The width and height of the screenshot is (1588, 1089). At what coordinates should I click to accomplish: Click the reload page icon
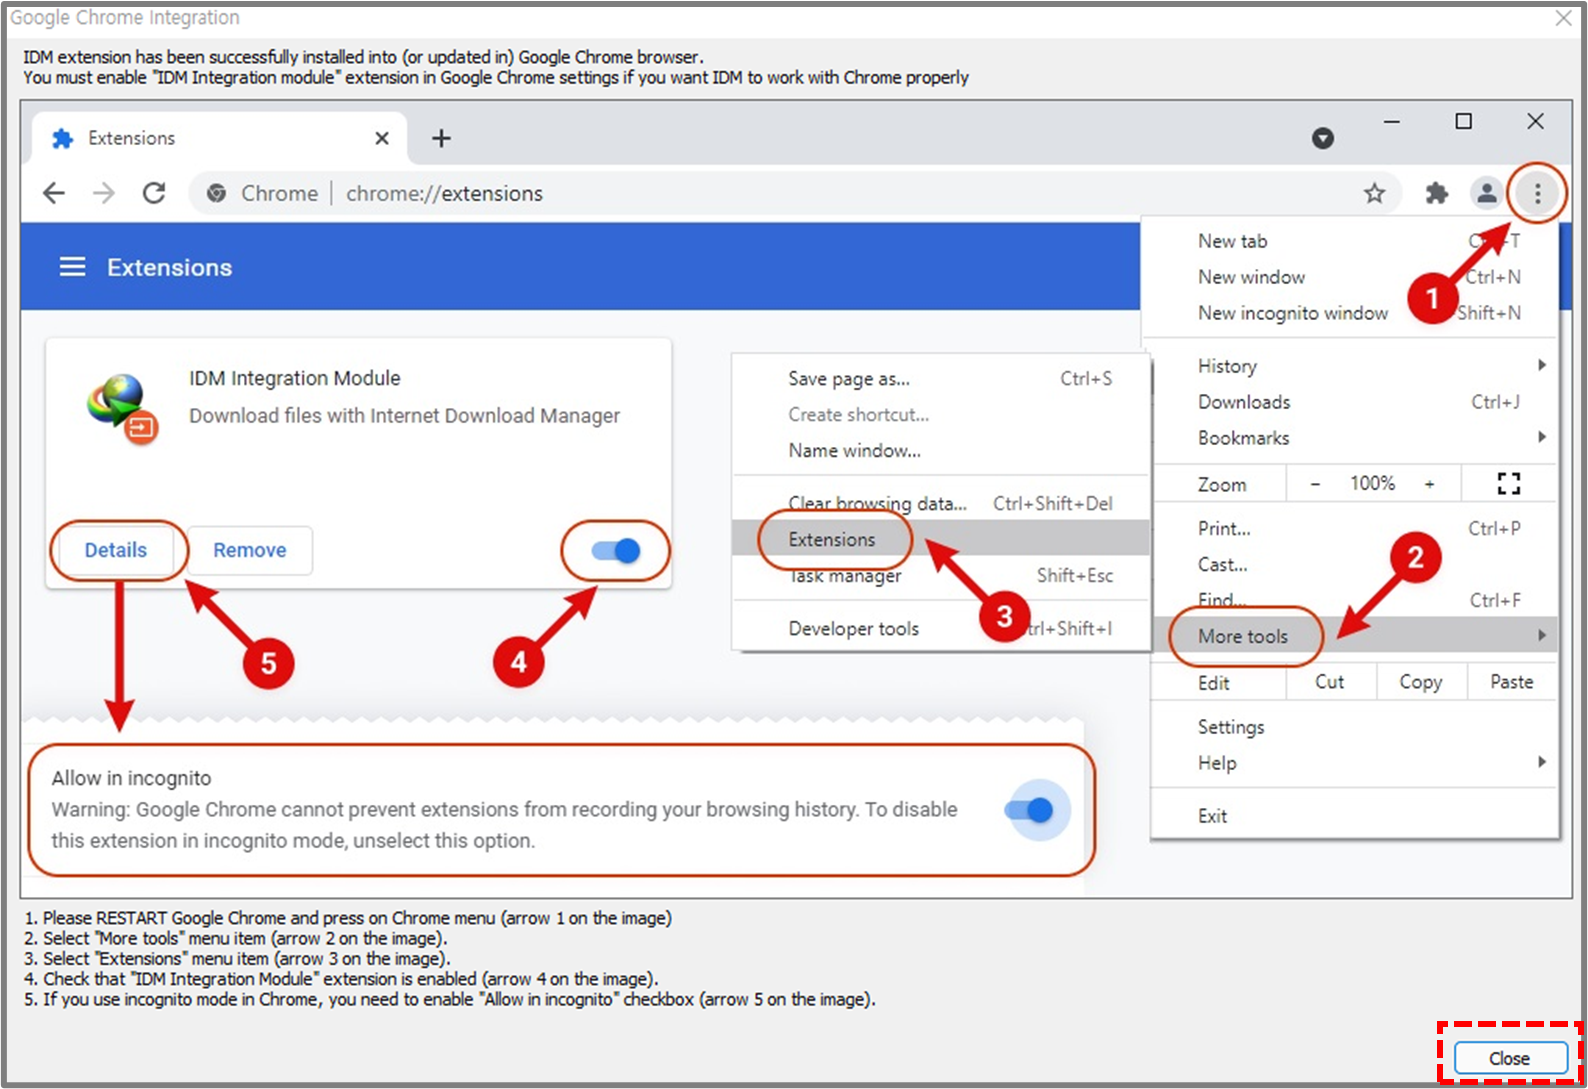[154, 193]
